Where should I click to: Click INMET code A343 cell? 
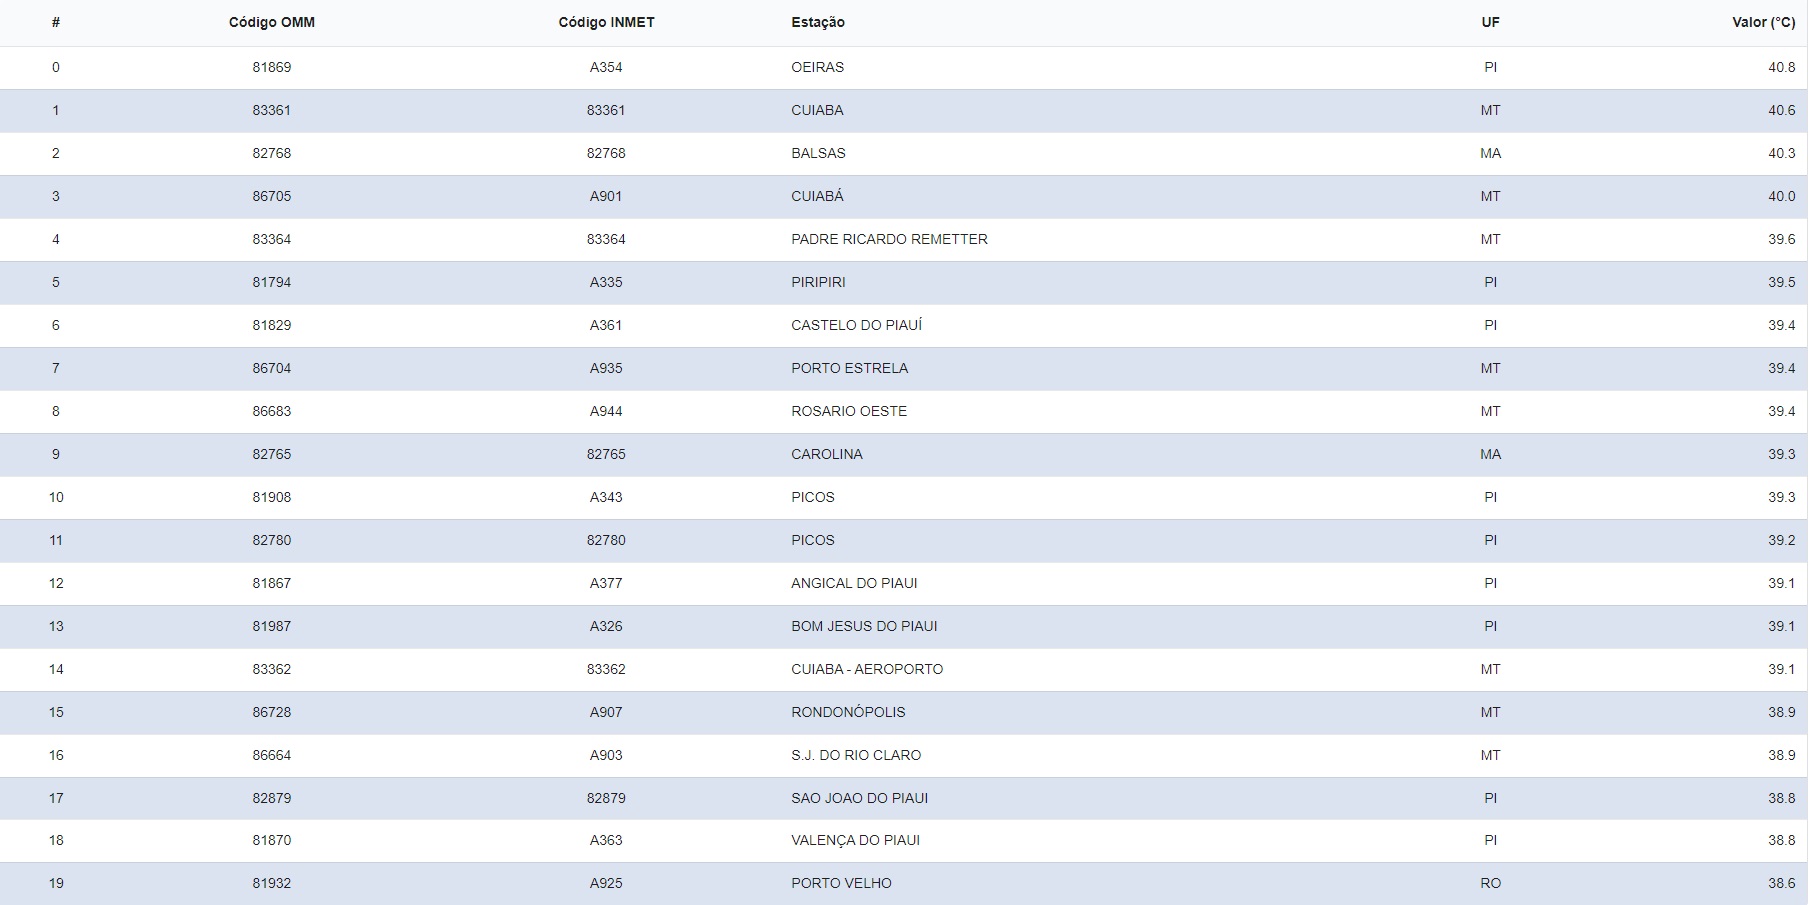[x=606, y=497]
